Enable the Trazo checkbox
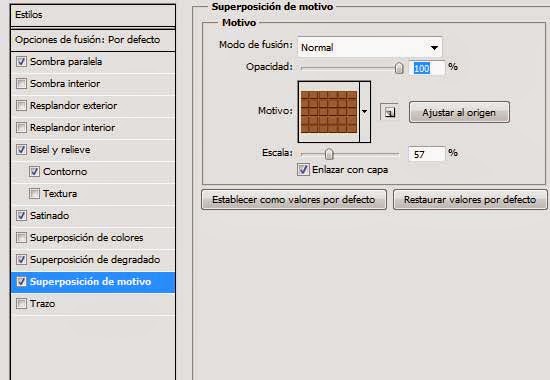The image size is (550, 380). (x=21, y=304)
